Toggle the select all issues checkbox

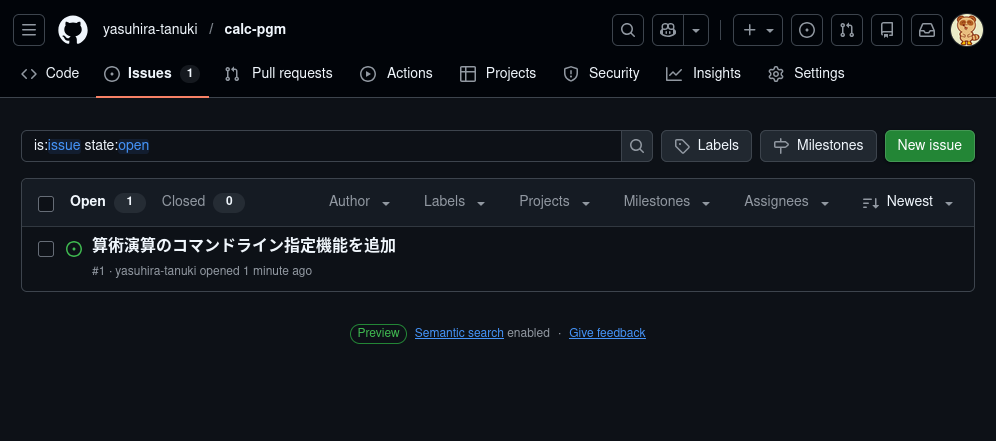point(46,203)
